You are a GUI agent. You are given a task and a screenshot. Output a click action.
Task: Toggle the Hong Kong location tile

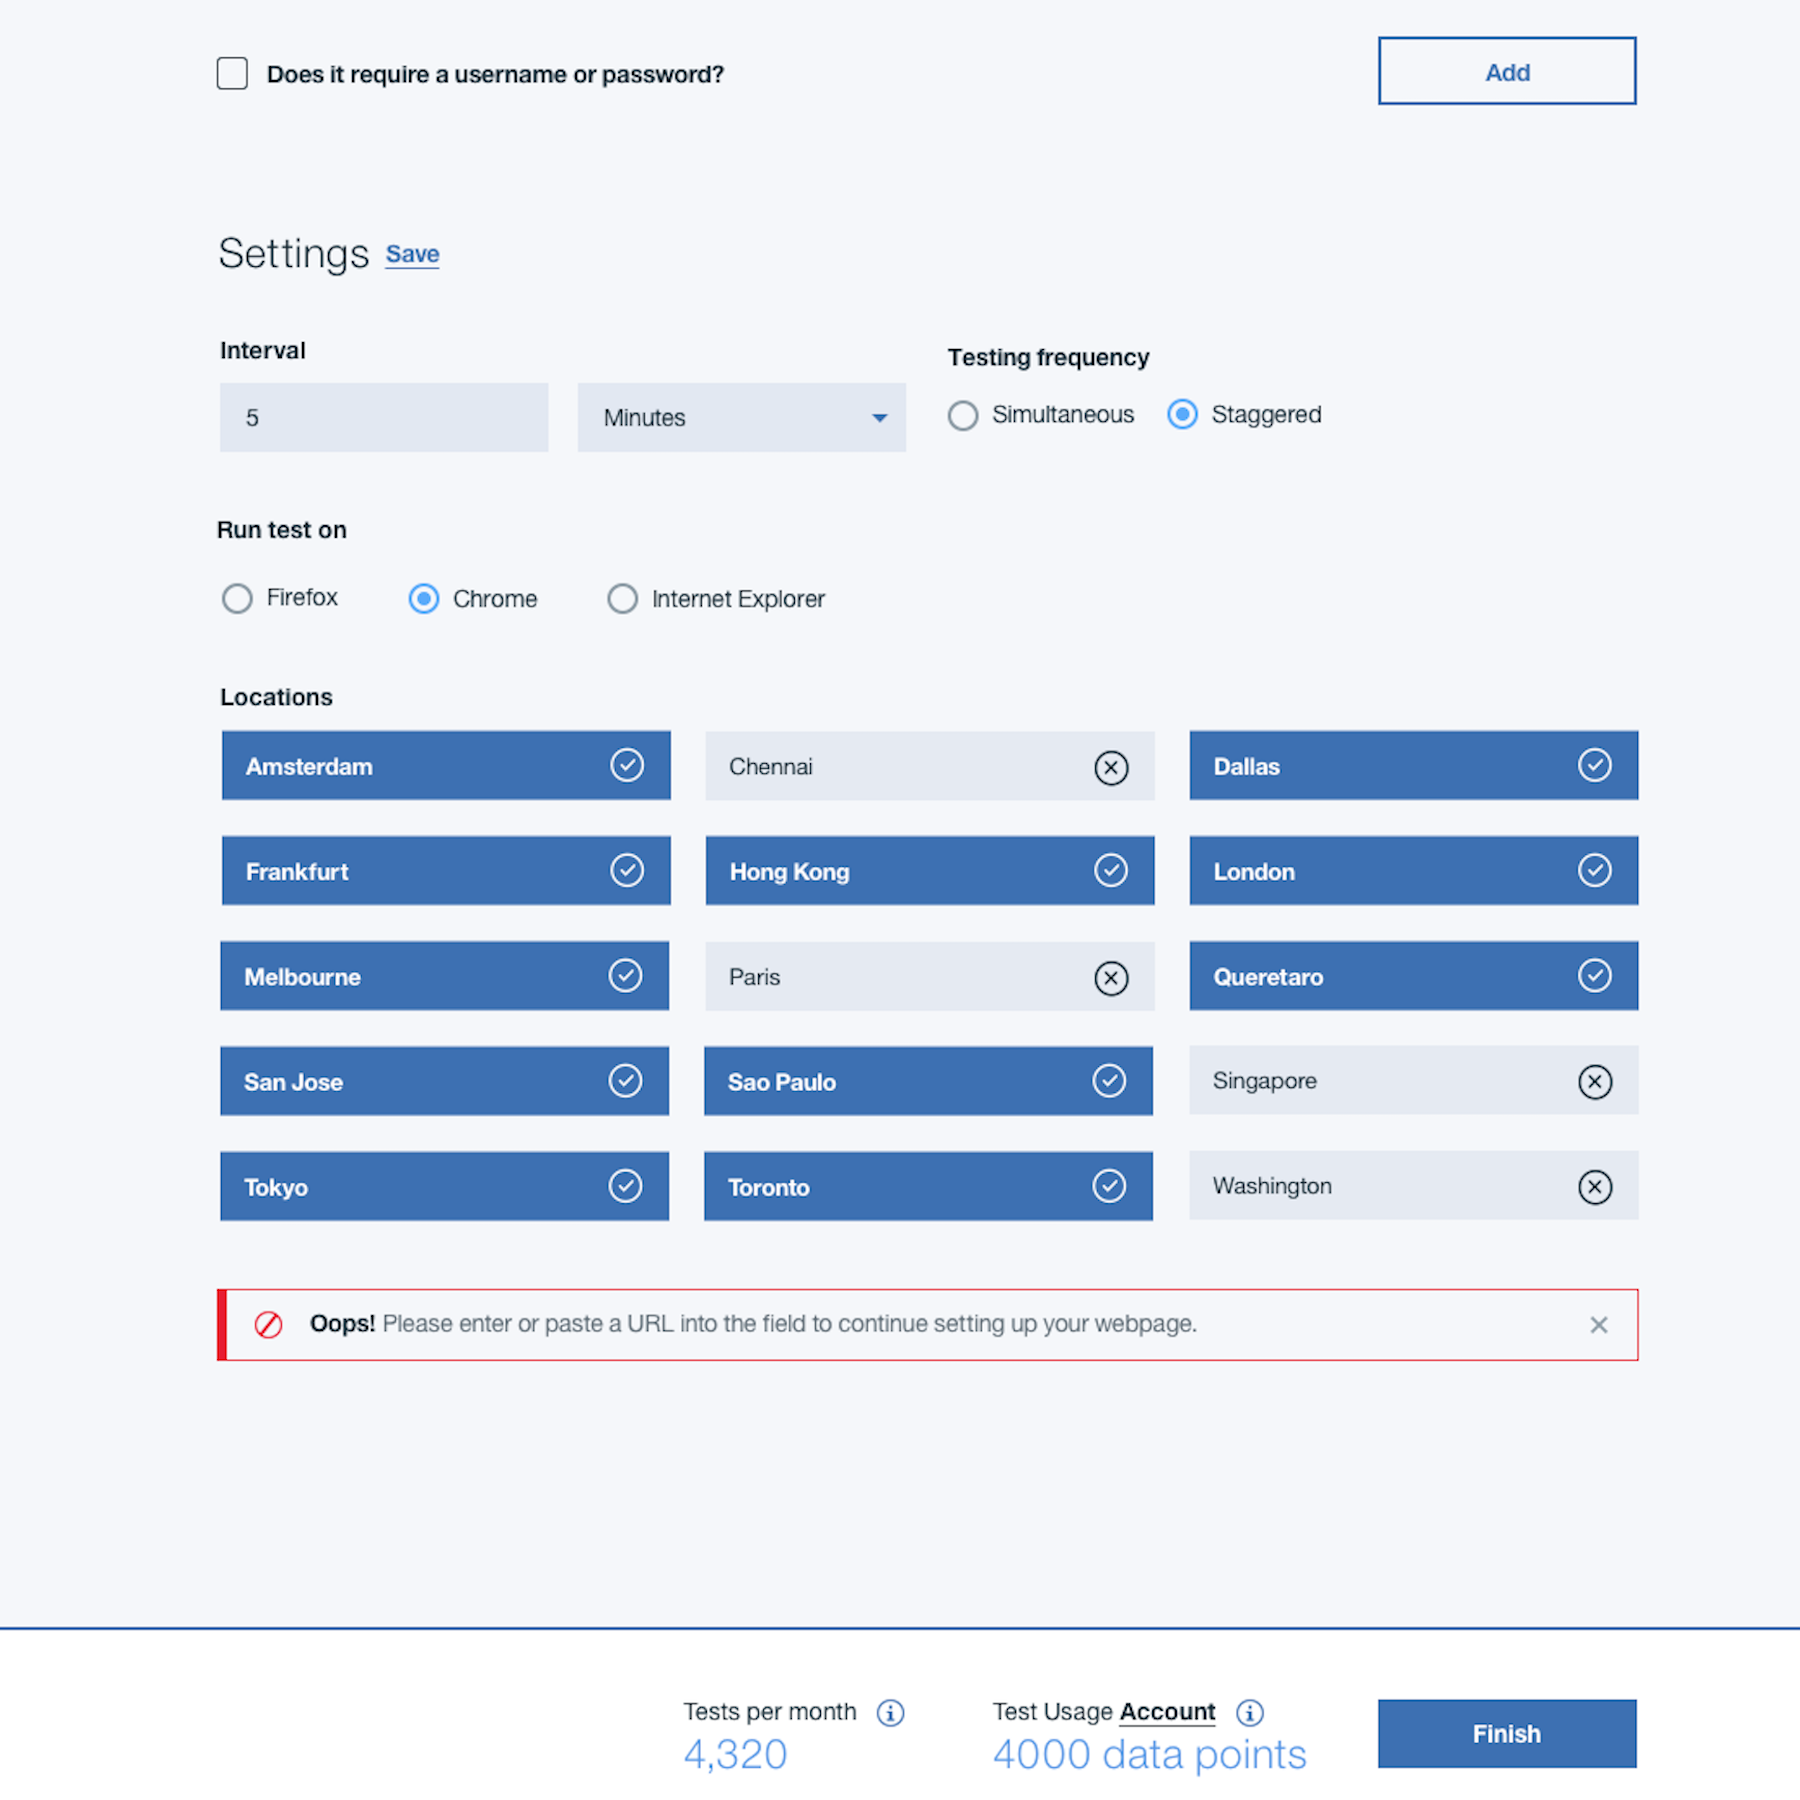(x=930, y=870)
